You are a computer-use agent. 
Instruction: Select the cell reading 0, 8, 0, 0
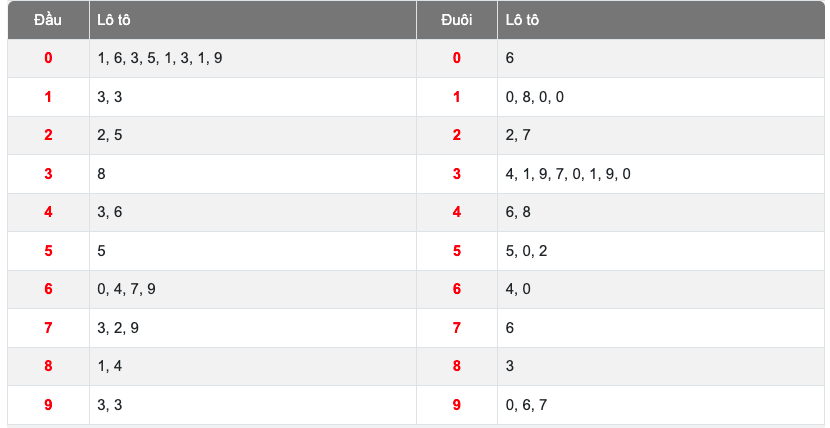pos(535,97)
